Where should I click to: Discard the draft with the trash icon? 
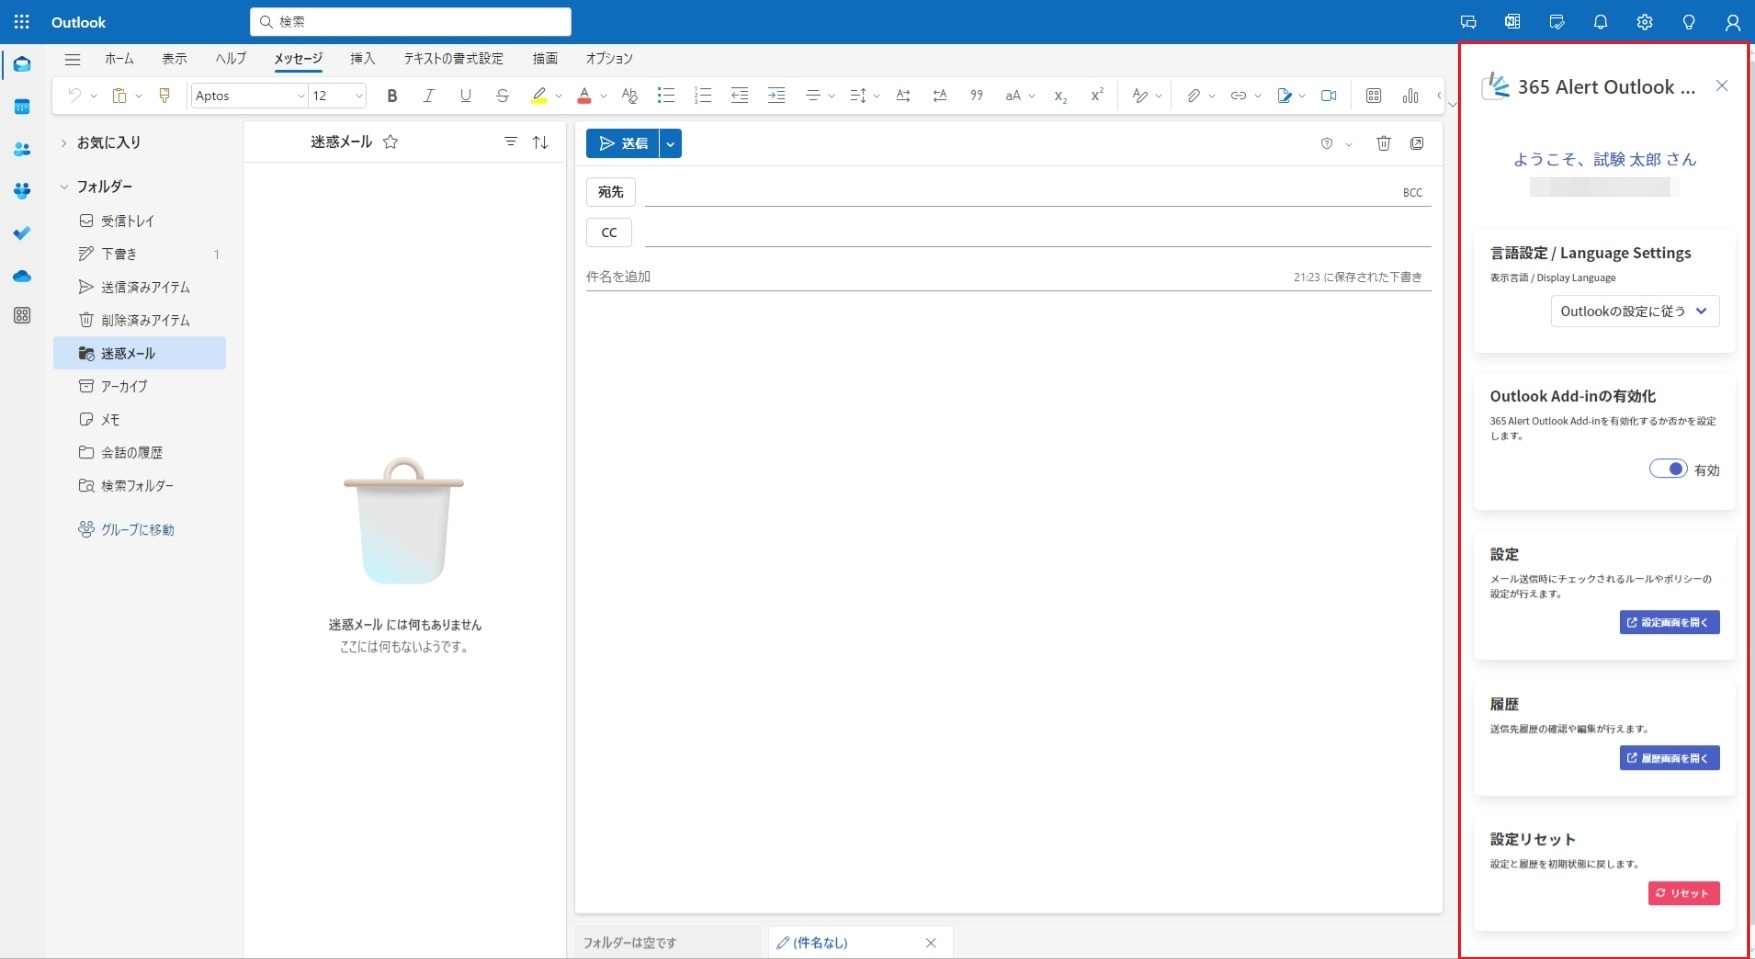1383,143
